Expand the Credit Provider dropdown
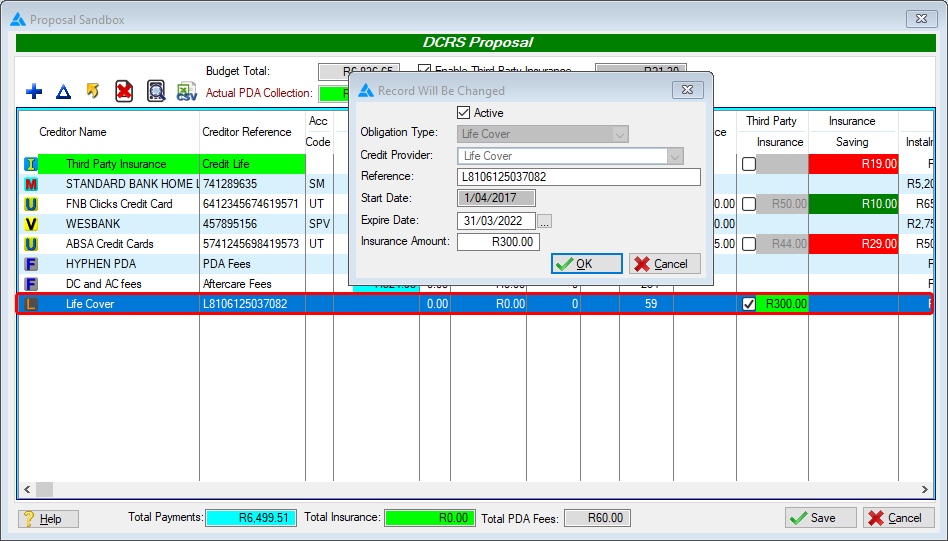This screenshot has height=541, width=948. [675, 156]
